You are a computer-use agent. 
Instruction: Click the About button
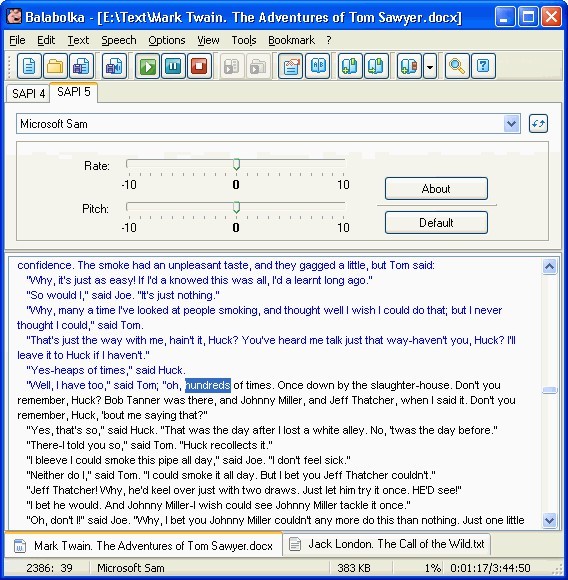pyautogui.click(x=436, y=189)
